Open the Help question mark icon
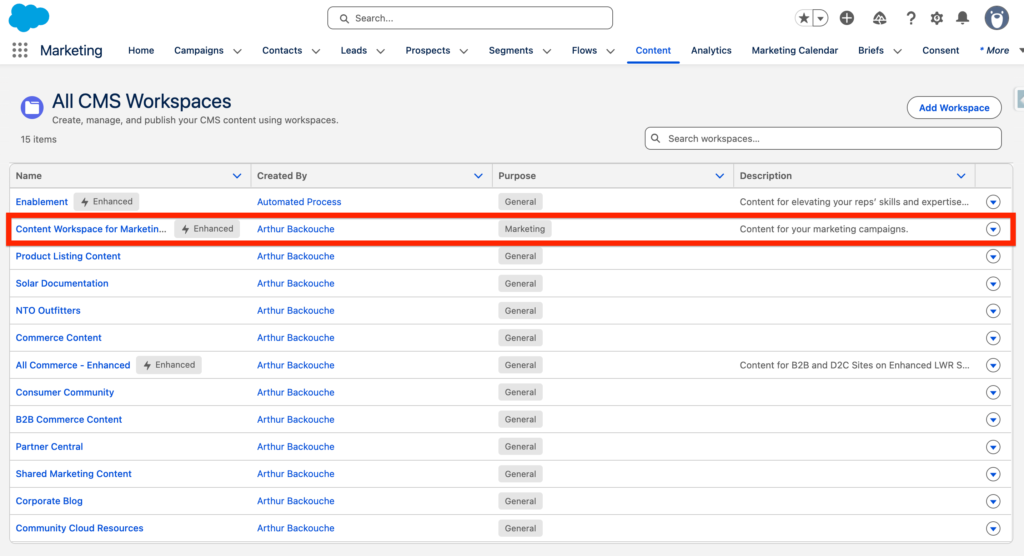The width and height of the screenshot is (1024, 556). click(x=911, y=18)
